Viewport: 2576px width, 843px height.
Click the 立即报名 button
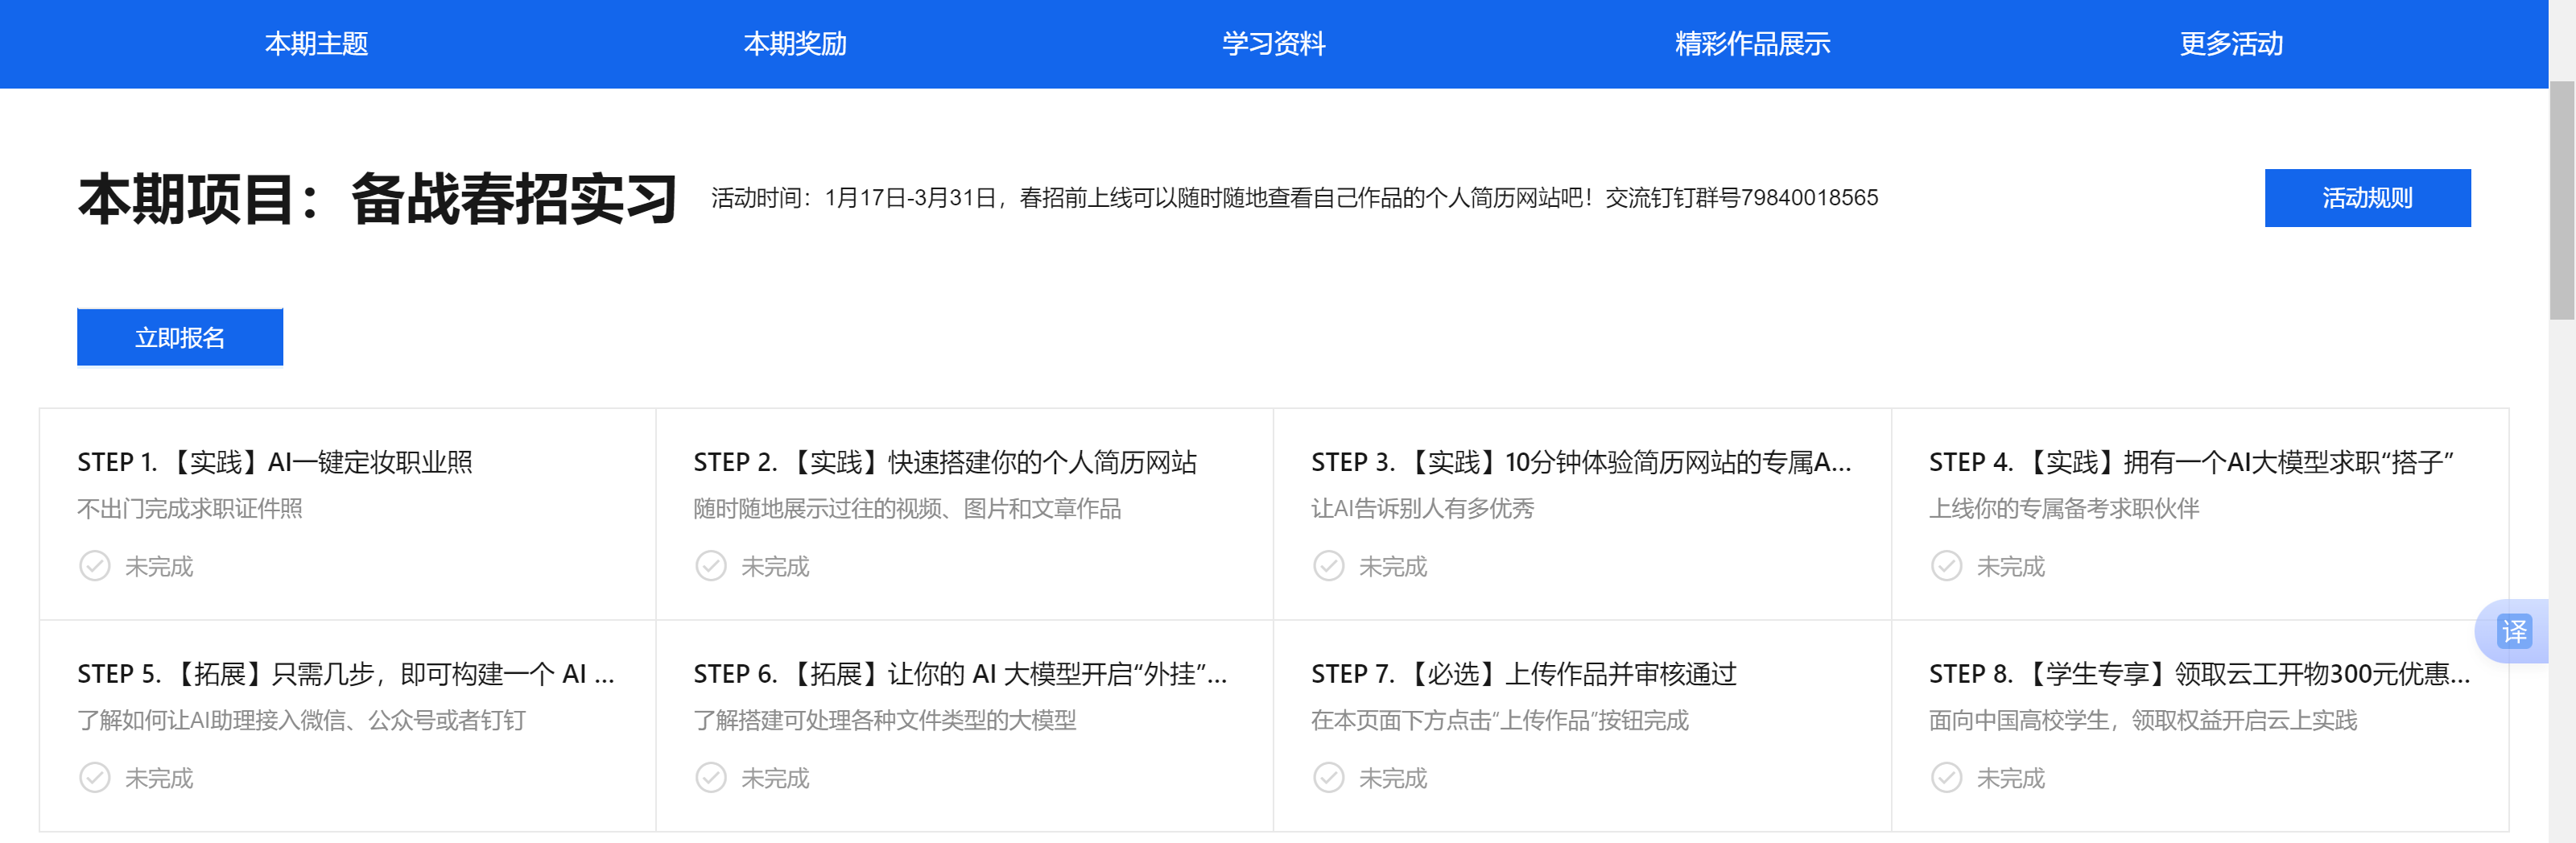coord(180,338)
